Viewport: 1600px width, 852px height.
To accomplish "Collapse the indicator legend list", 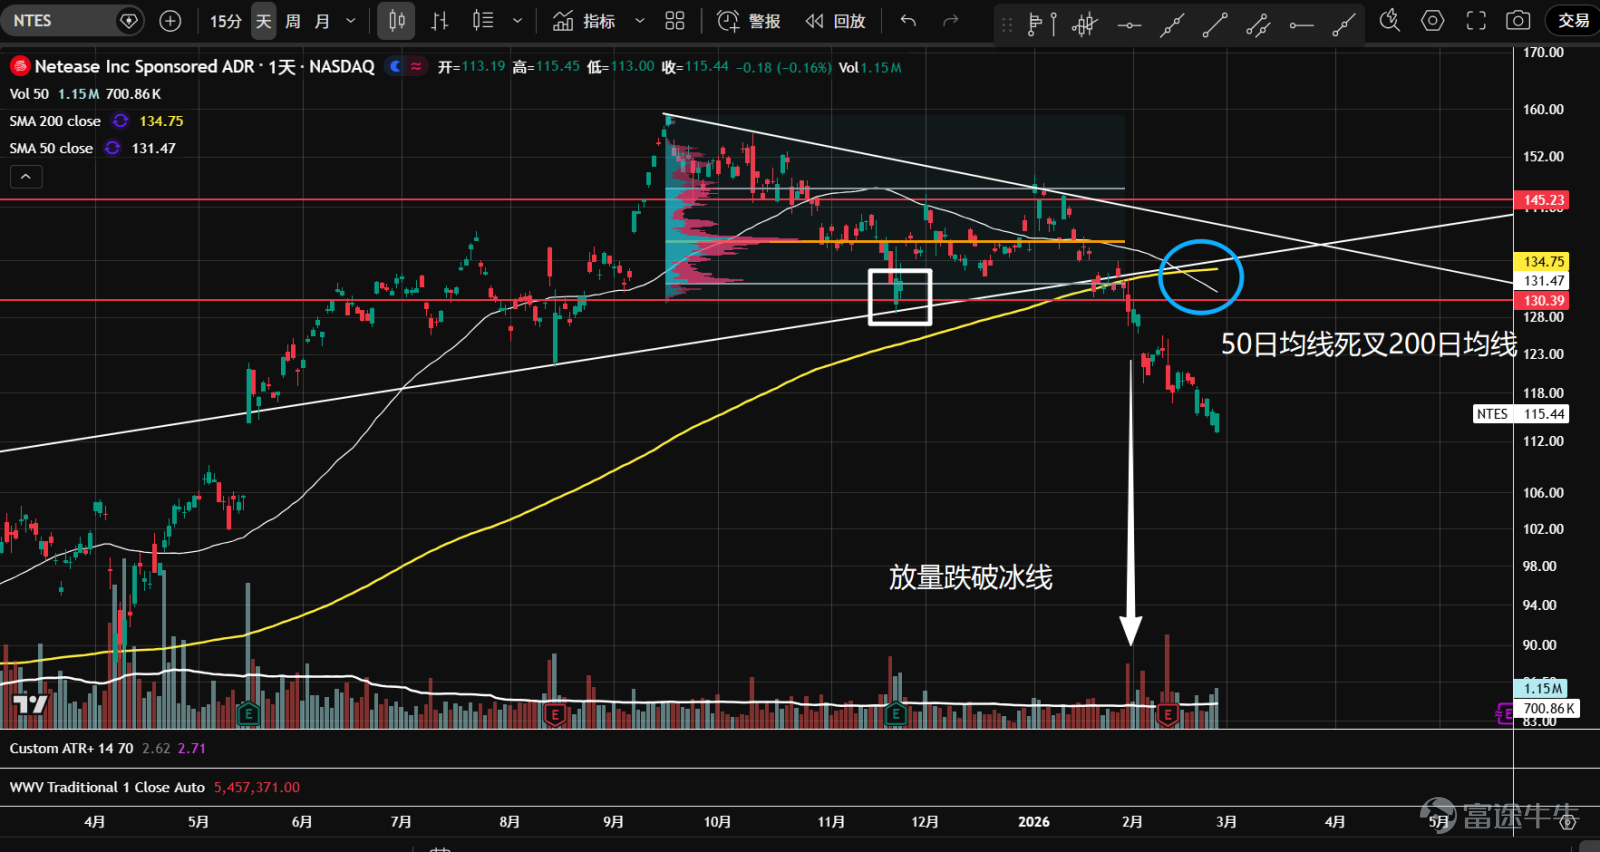I will point(26,177).
